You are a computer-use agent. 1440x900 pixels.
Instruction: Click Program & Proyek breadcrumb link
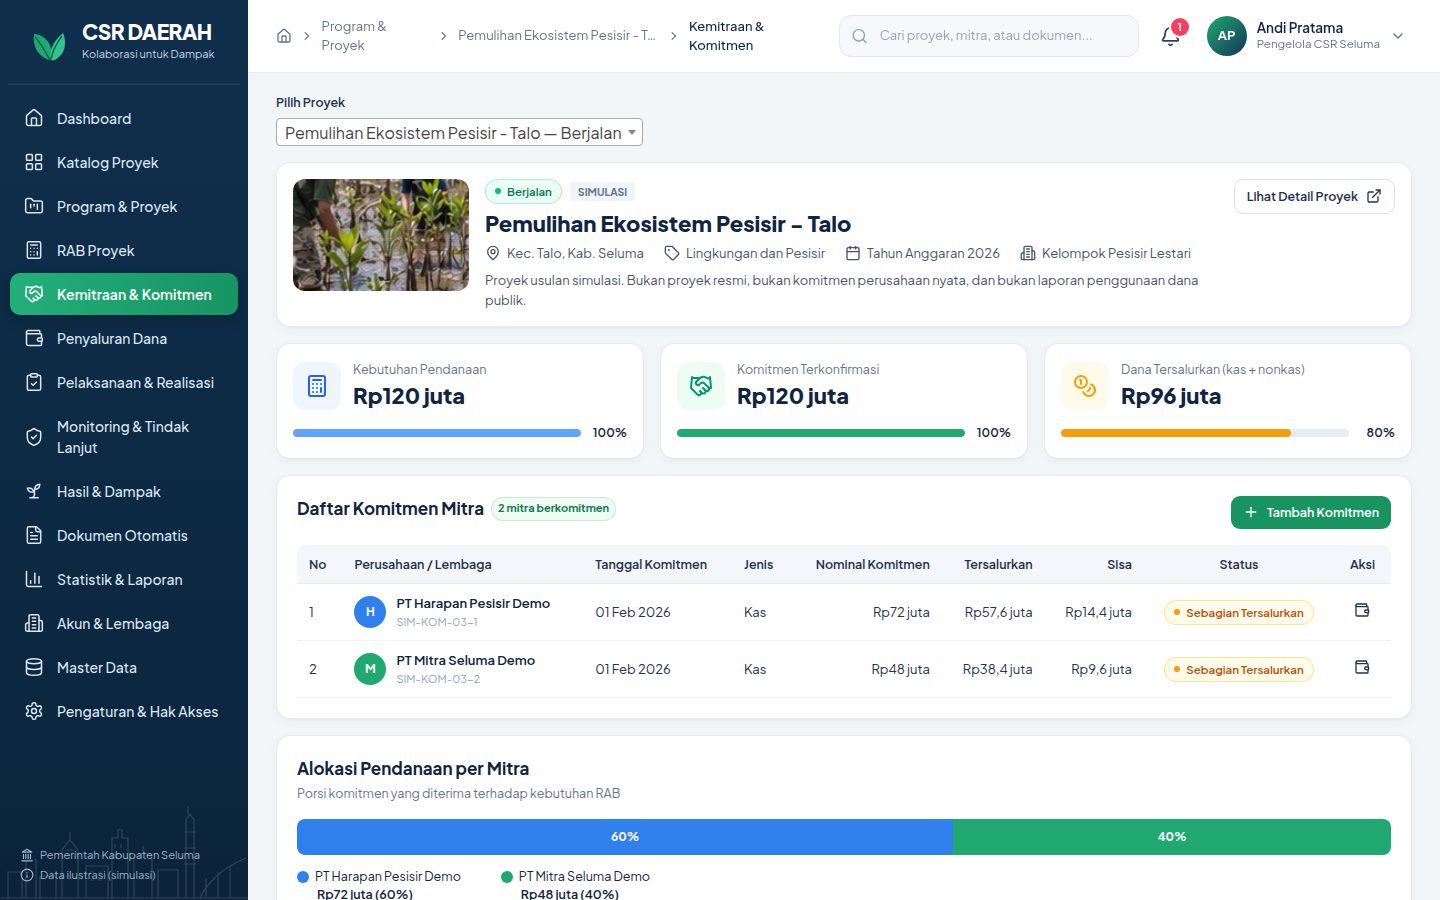[354, 36]
